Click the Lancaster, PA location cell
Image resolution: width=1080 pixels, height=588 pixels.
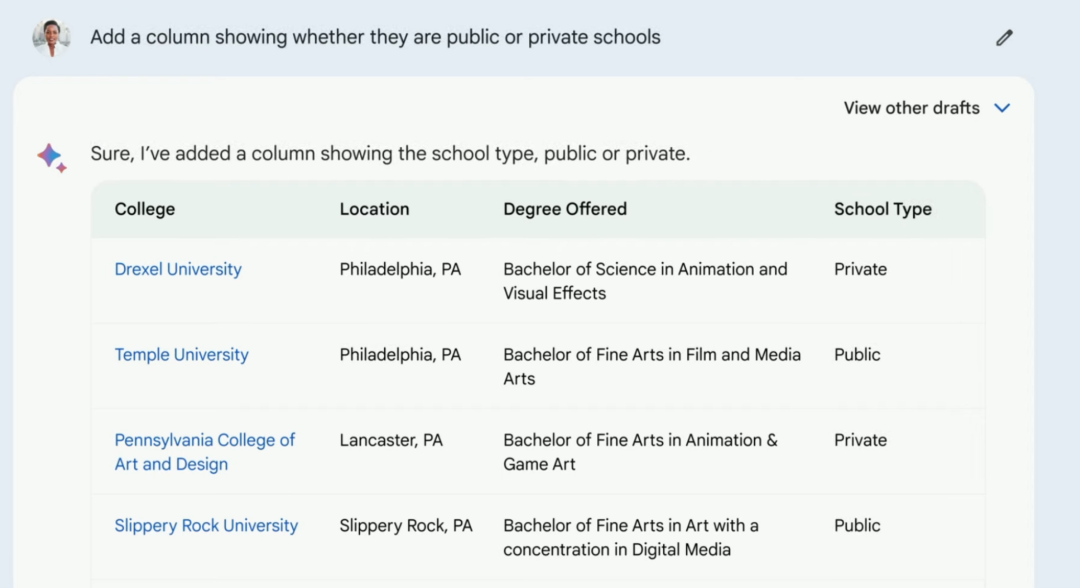(391, 440)
